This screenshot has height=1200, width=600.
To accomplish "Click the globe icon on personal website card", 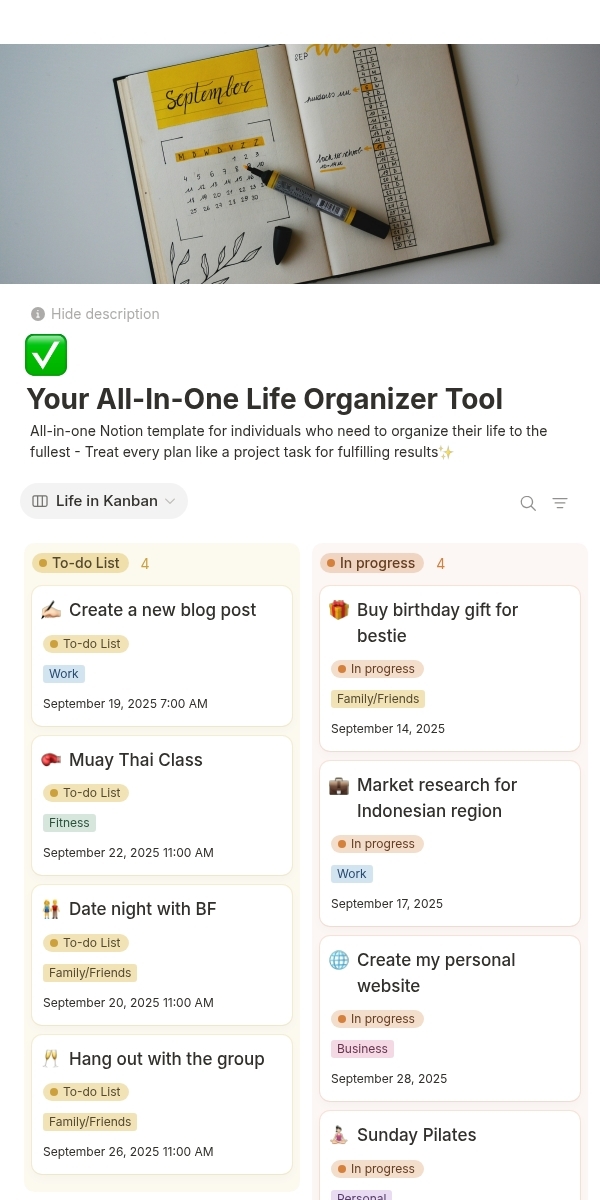I will tap(339, 960).
